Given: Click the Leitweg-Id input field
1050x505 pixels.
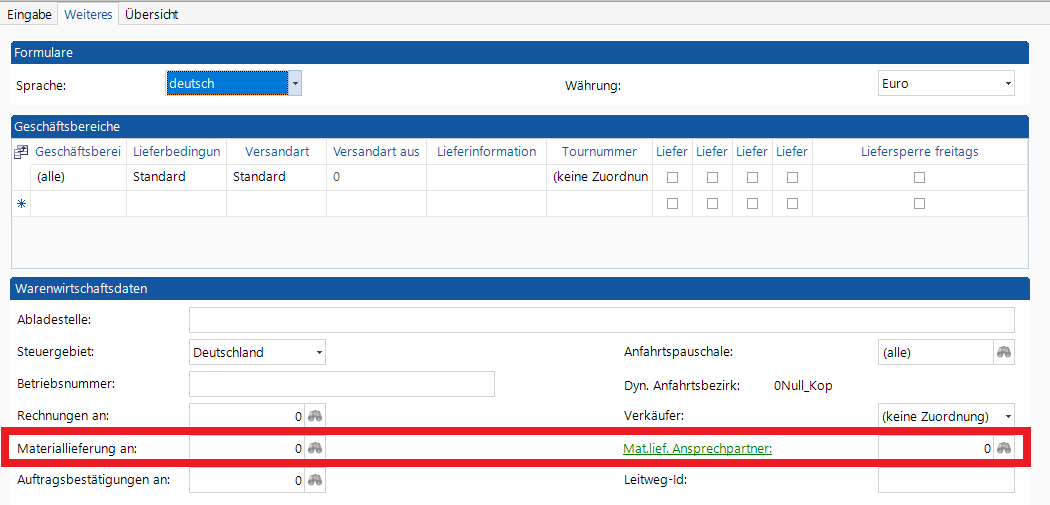Looking at the screenshot, I should 945,481.
